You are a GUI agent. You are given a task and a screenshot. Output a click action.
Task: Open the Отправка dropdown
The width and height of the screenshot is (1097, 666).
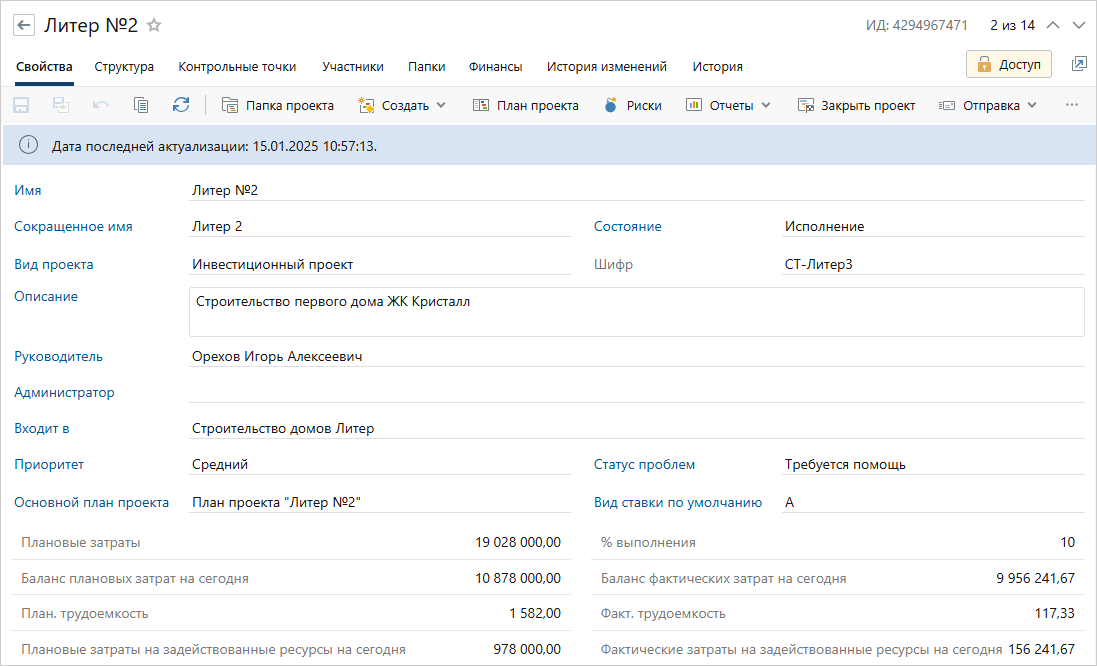point(988,105)
